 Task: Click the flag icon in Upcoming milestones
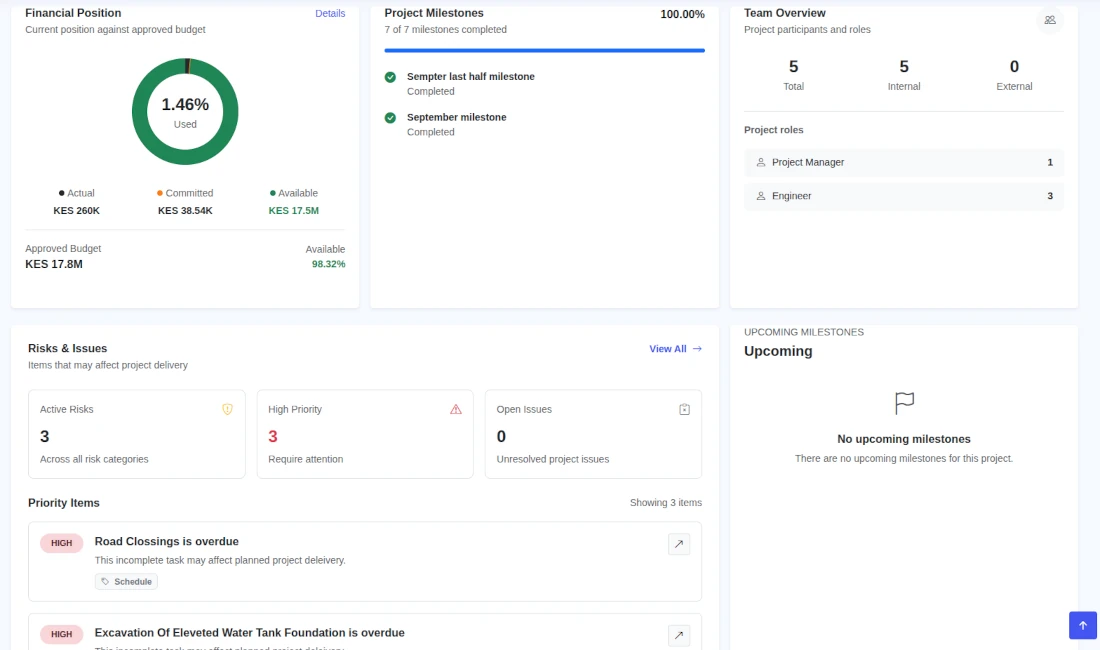[x=904, y=403]
